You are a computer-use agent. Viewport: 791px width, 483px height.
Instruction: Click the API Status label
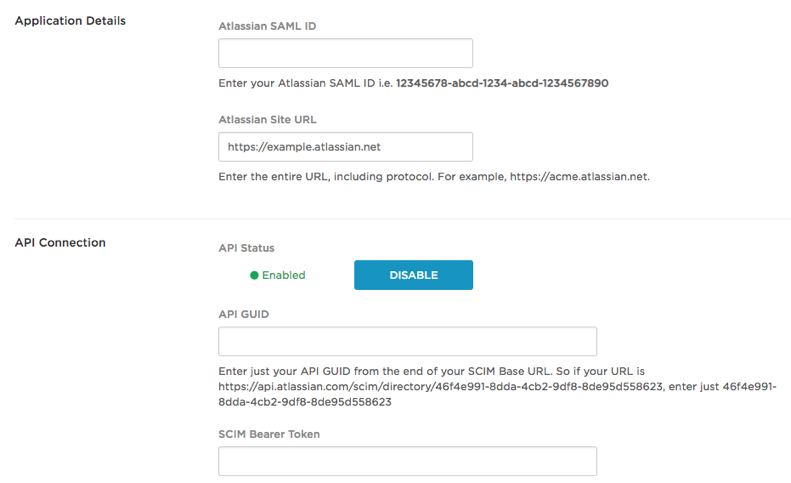click(x=246, y=248)
